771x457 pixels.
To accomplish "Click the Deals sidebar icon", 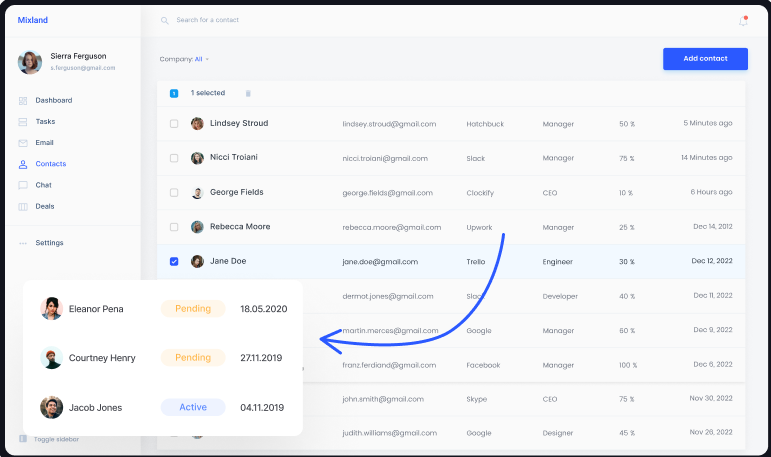I will 23,206.
